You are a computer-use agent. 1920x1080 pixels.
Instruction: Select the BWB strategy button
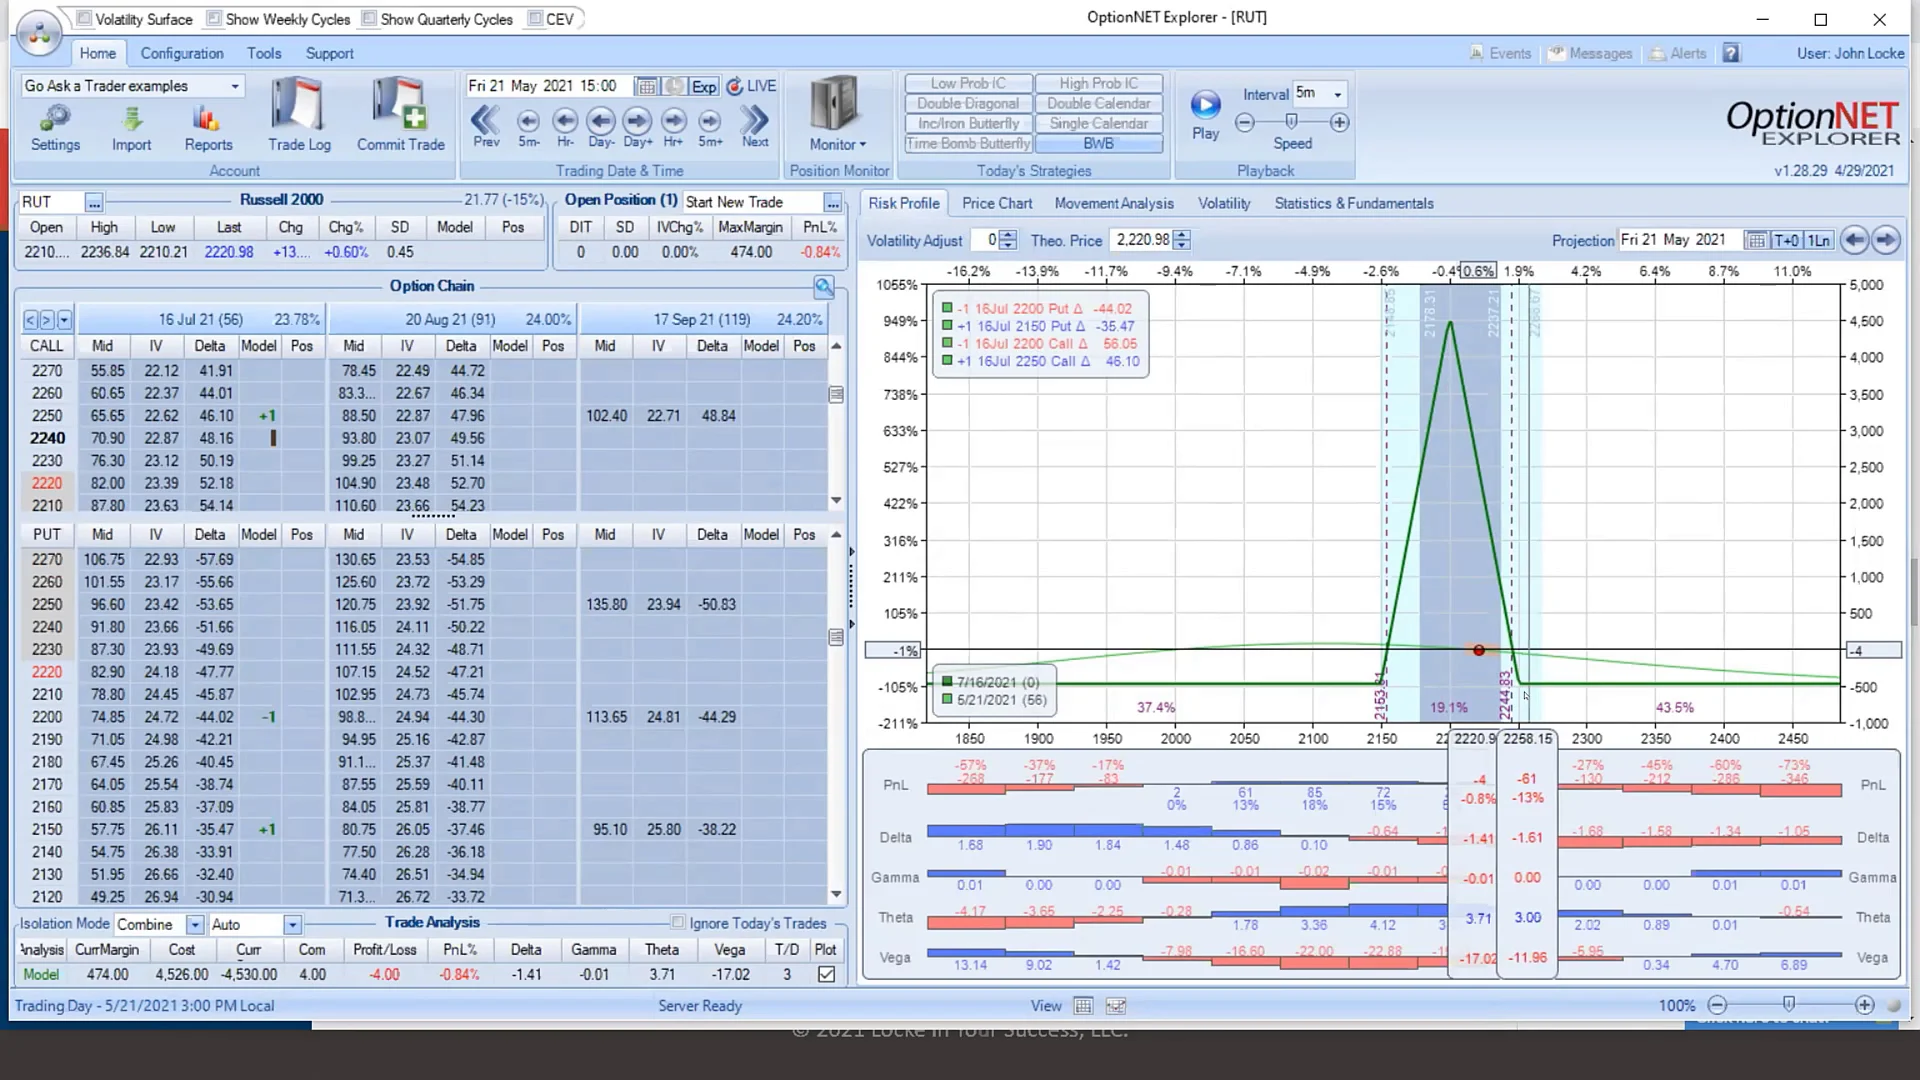click(x=1098, y=144)
